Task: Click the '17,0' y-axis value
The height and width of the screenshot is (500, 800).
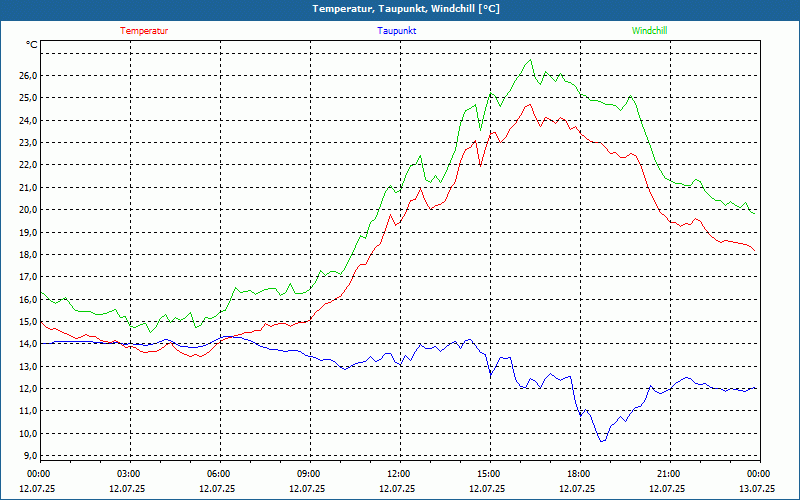Action: tap(28, 277)
